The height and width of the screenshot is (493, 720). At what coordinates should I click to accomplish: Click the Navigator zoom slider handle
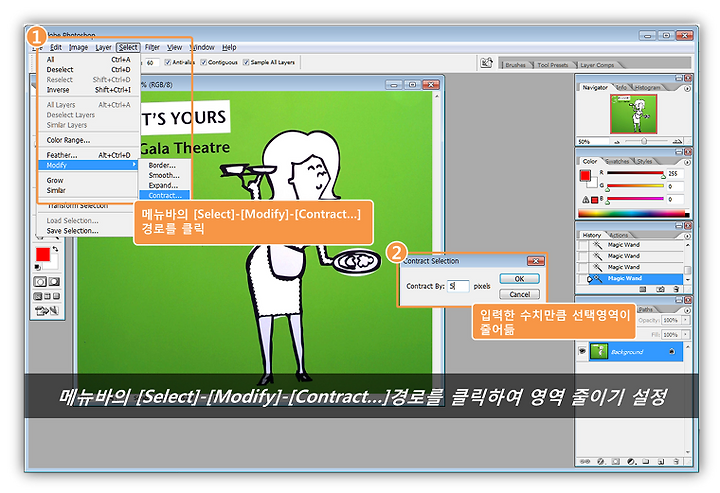(644, 141)
